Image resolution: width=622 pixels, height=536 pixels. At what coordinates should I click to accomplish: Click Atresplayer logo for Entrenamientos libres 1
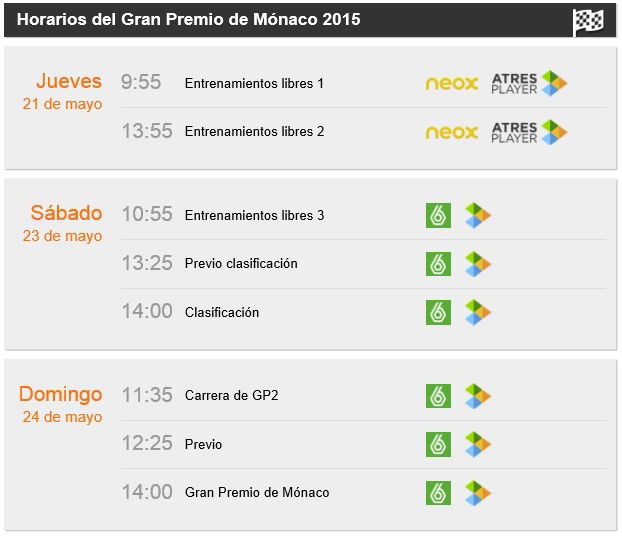529,83
